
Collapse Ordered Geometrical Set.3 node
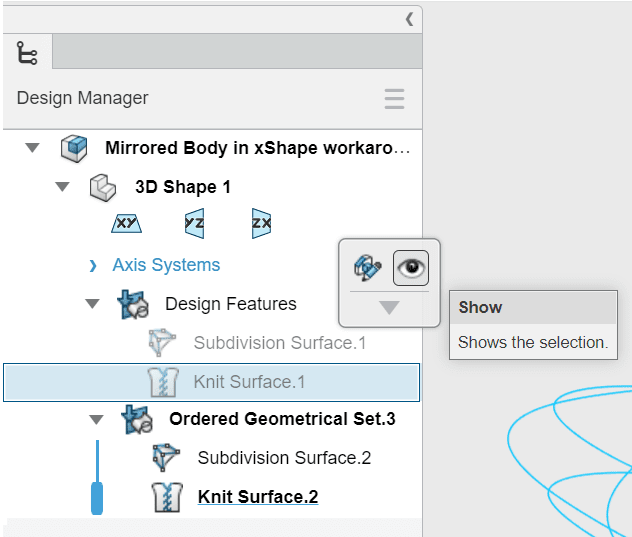96,420
